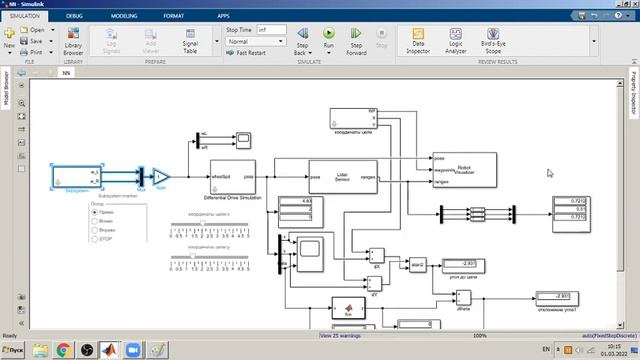The height and width of the screenshot is (360, 640).
Task: Switch to the Simulation ribbon tab
Action: coord(24,16)
